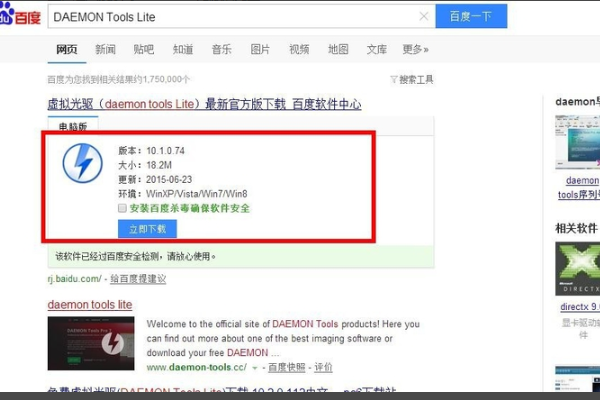Image resolution: width=600 pixels, height=400 pixels.
Task: Check the install Baidu antivirus checkbox
Action: [x=122, y=208]
